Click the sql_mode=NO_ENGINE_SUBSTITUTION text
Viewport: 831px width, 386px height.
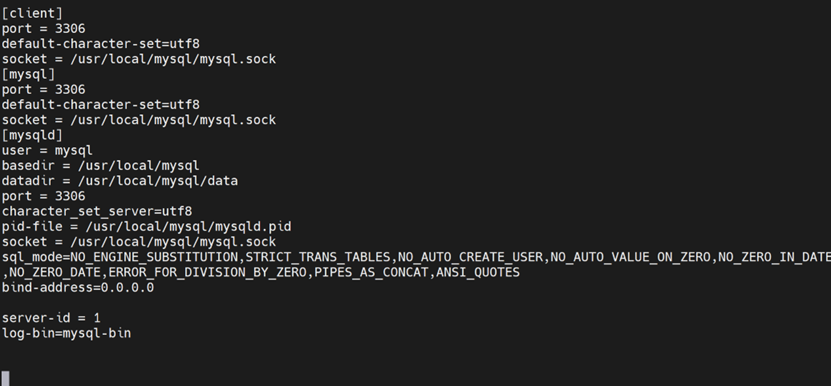click(x=120, y=257)
